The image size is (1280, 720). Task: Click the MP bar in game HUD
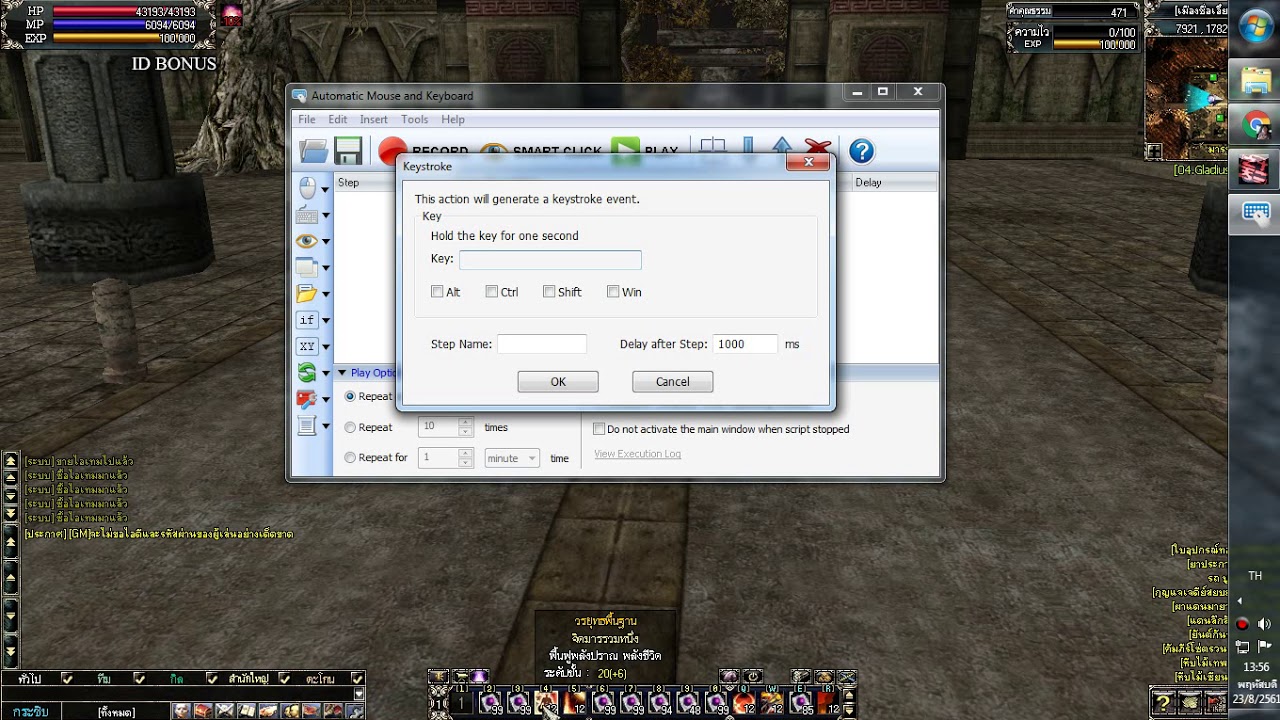tap(124, 25)
